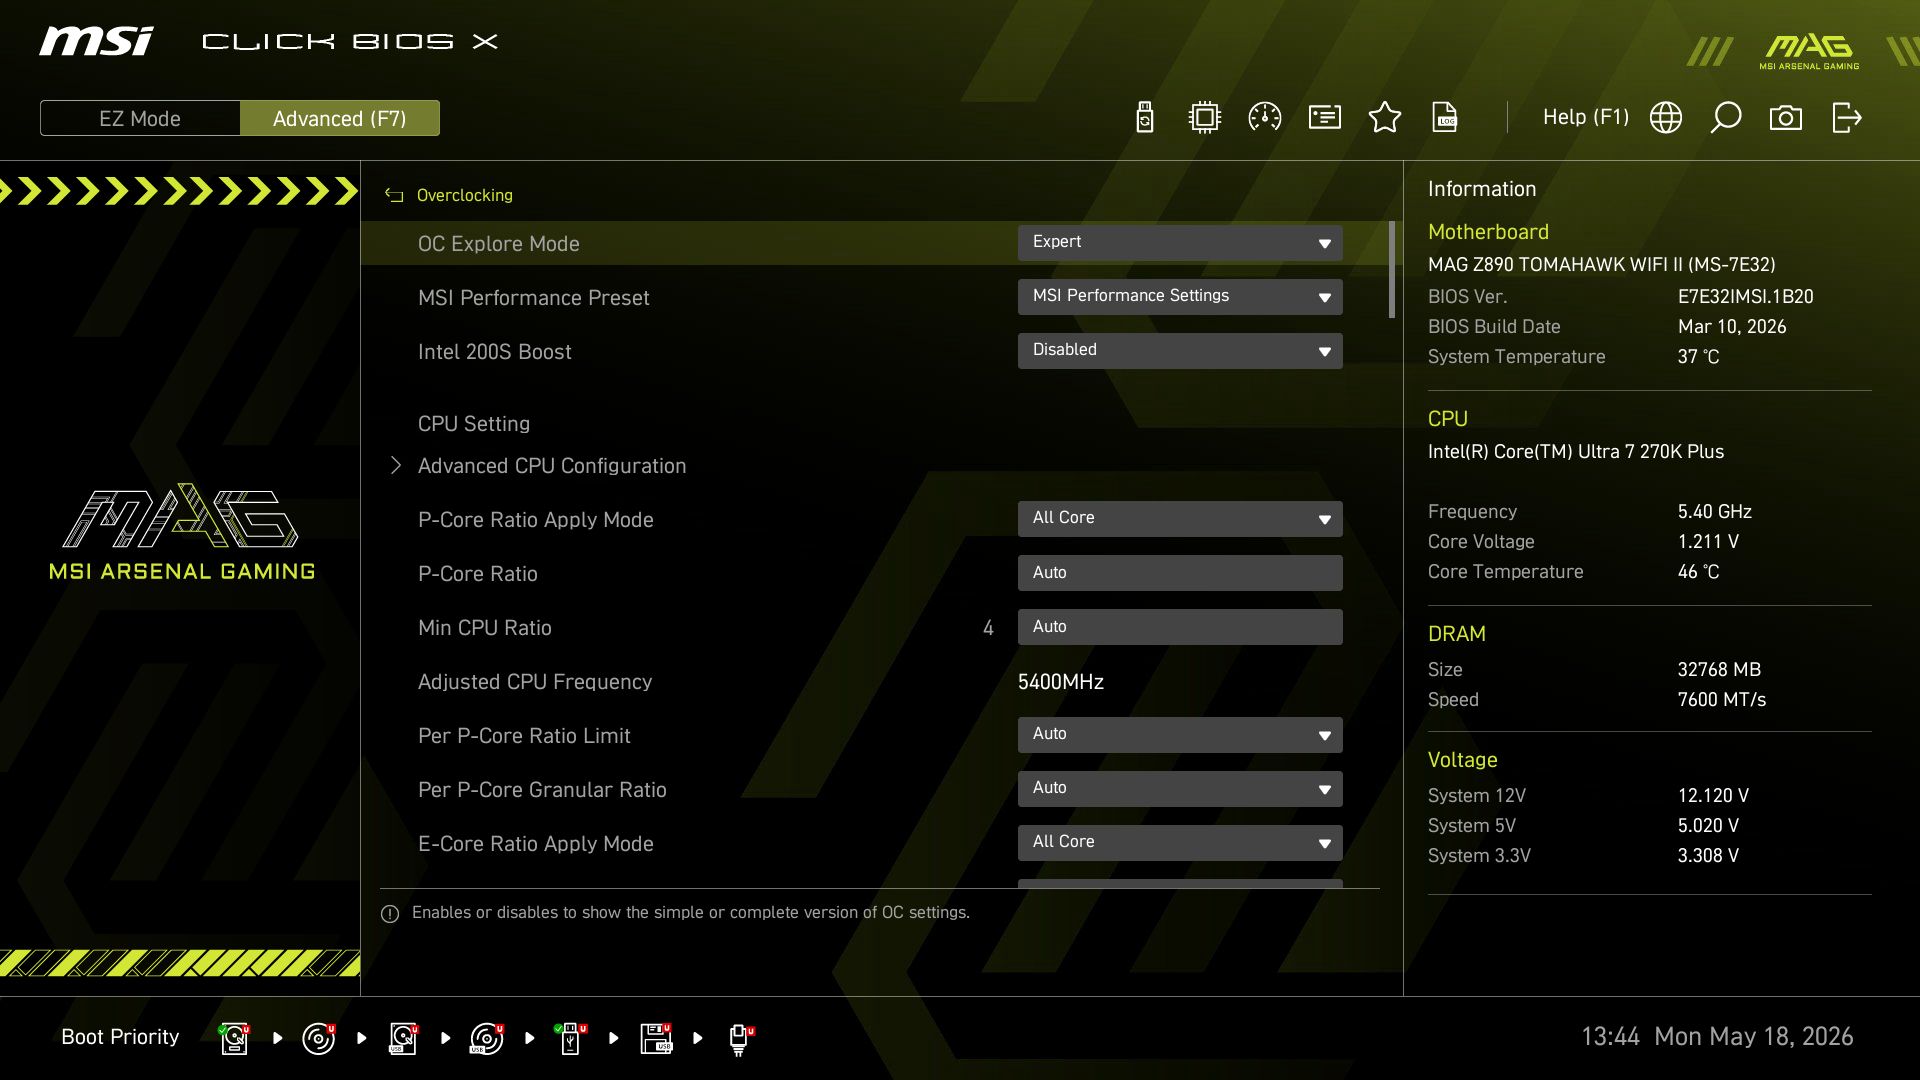Go back via the Overclocking breadcrumb

[x=464, y=195]
